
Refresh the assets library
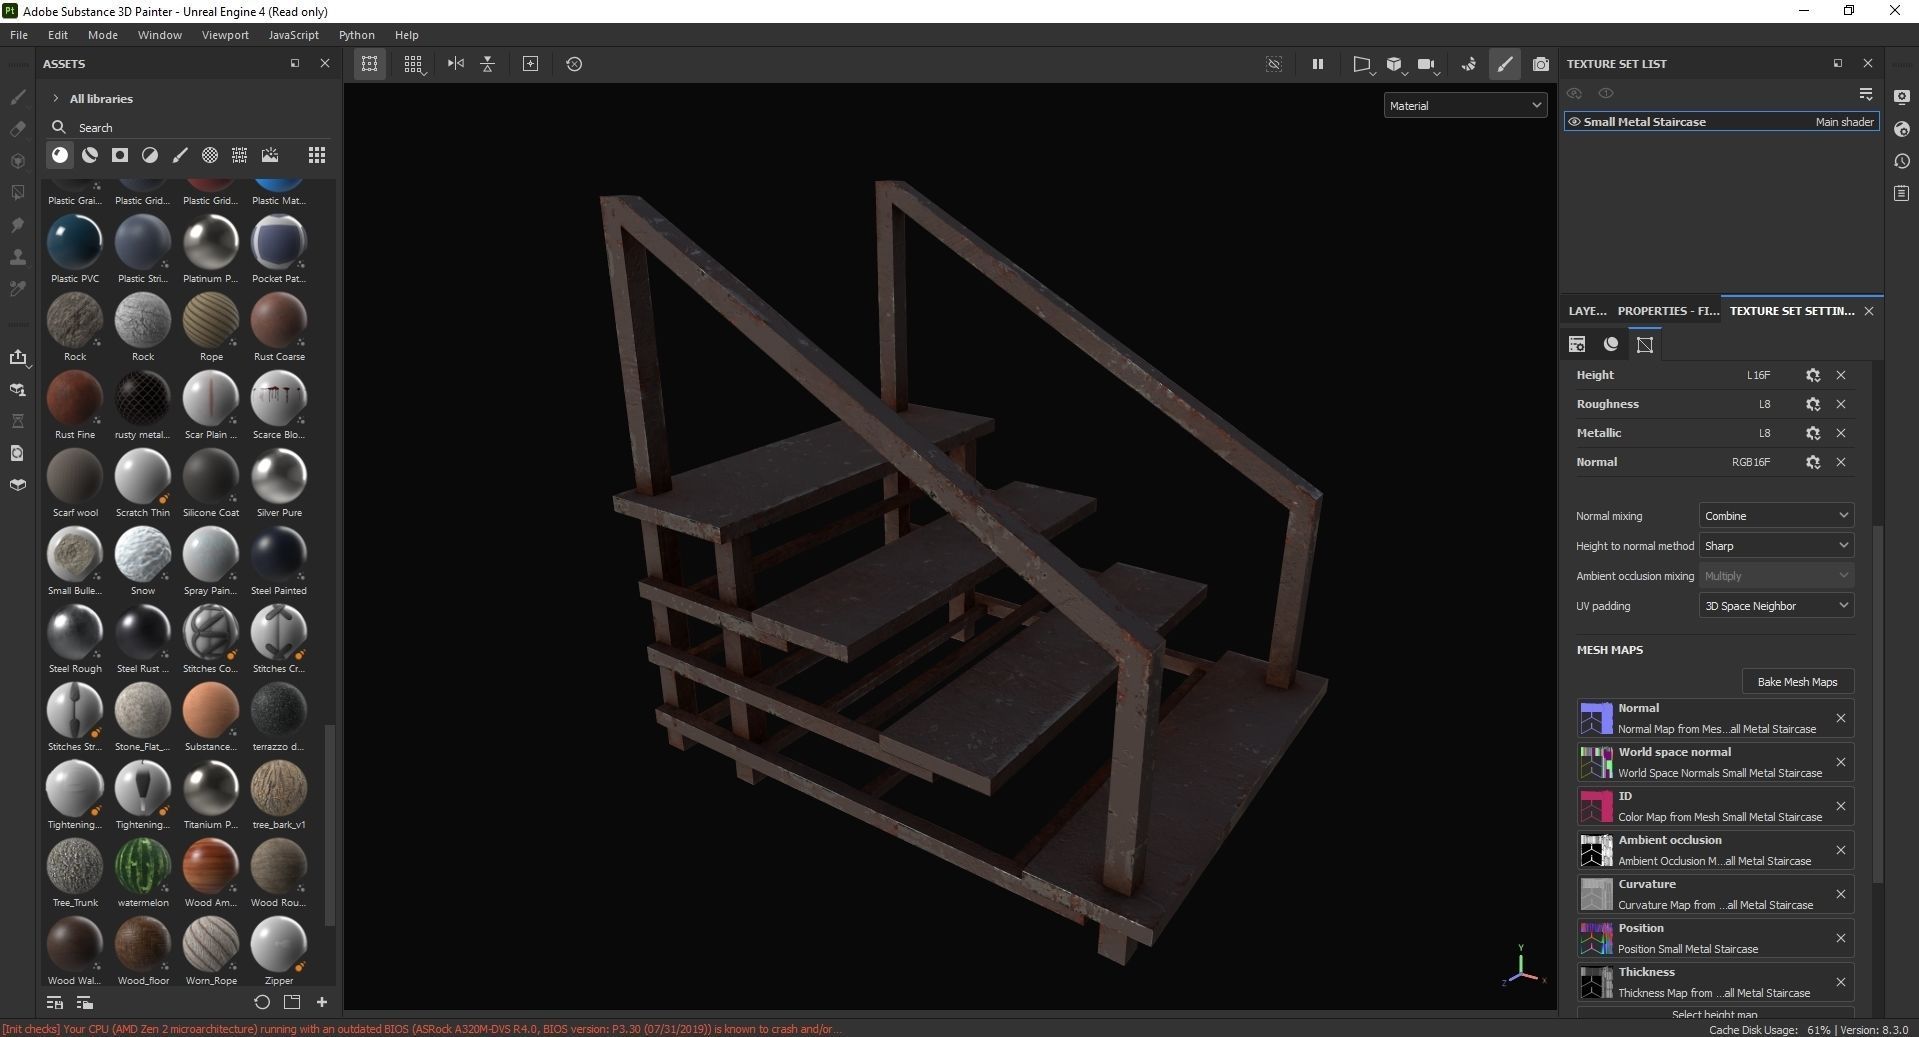tap(262, 1002)
